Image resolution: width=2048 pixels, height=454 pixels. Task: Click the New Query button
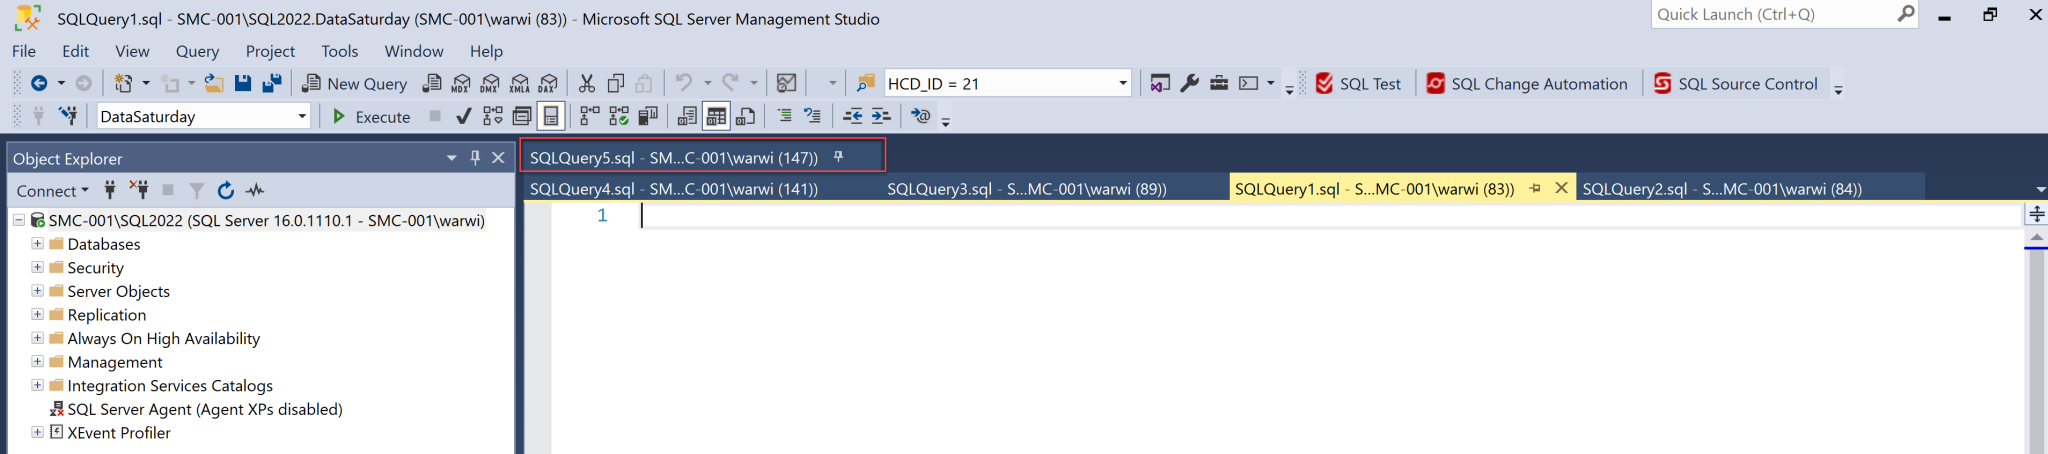(355, 84)
